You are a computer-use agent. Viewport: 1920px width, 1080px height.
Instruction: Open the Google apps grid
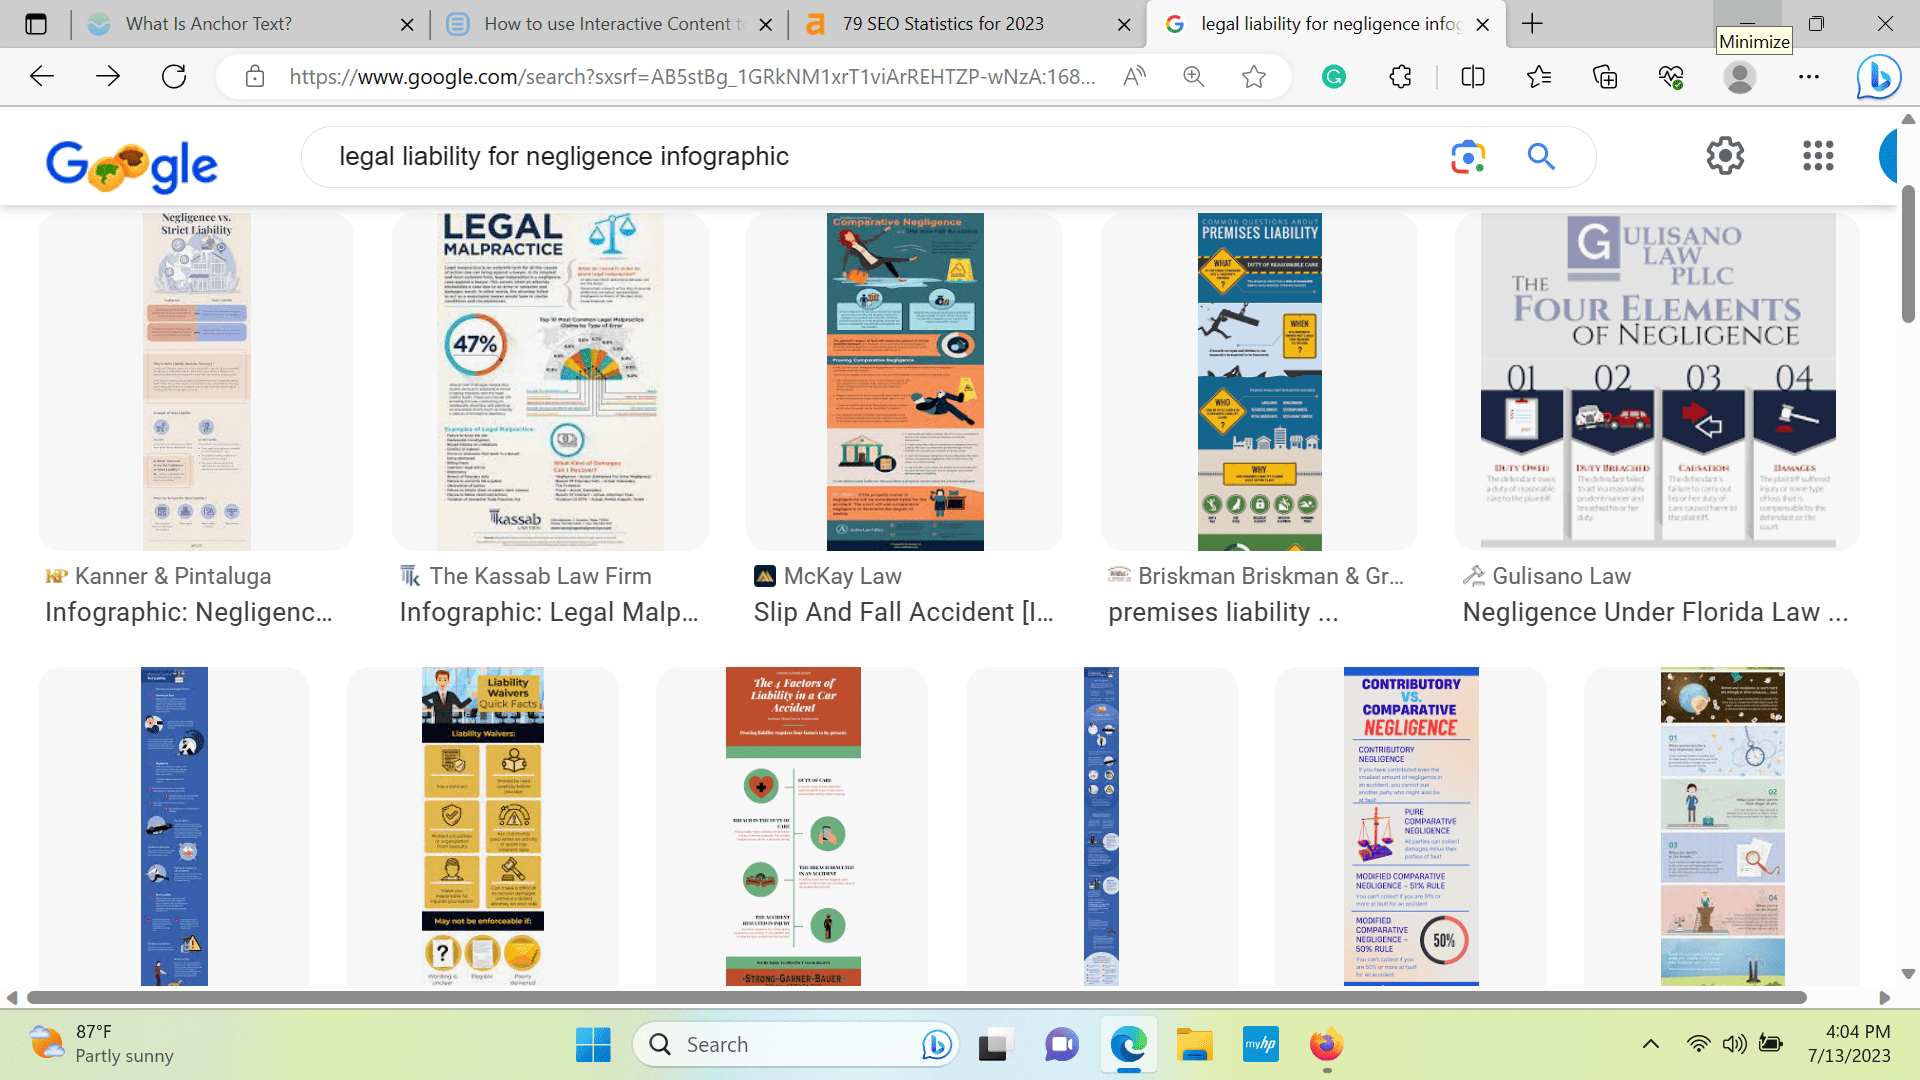(1818, 156)
